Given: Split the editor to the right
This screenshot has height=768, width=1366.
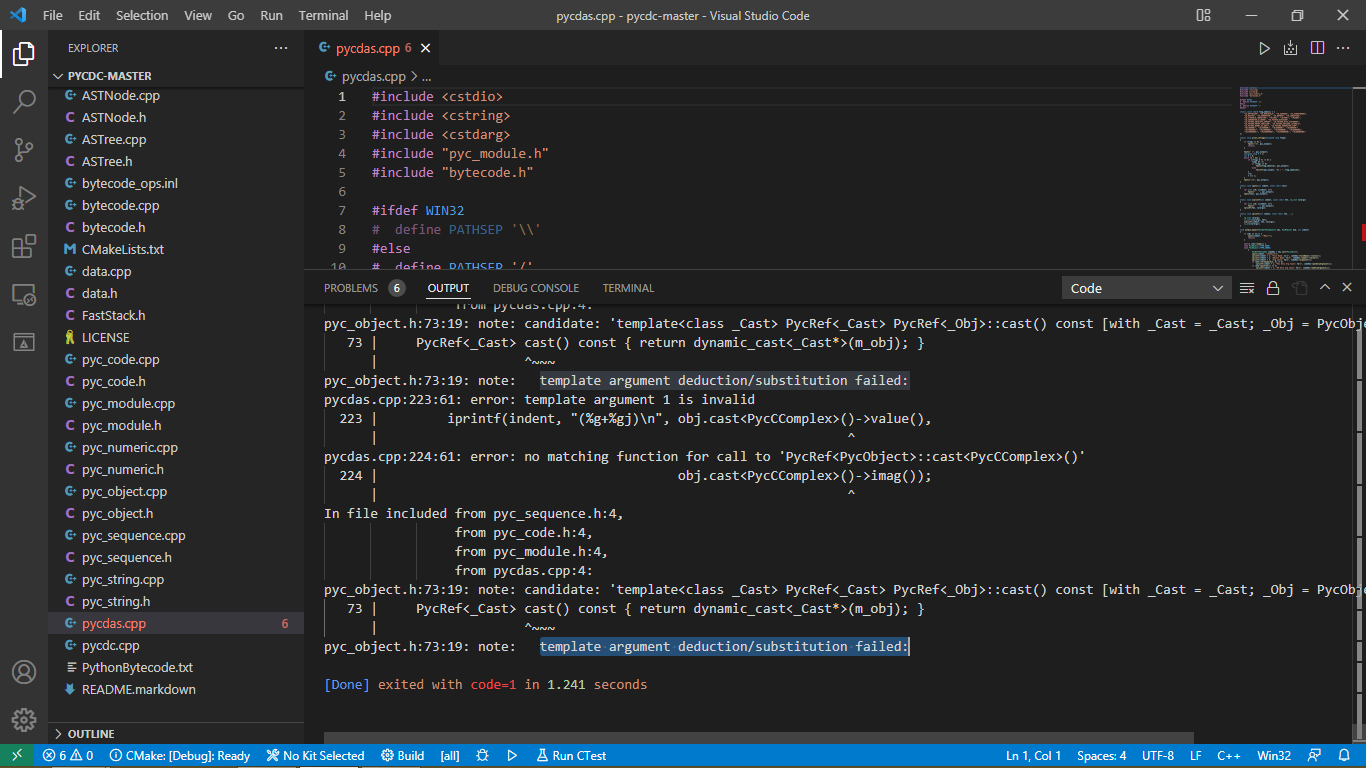Looking at the screenshot, I should click(1317, 48).
